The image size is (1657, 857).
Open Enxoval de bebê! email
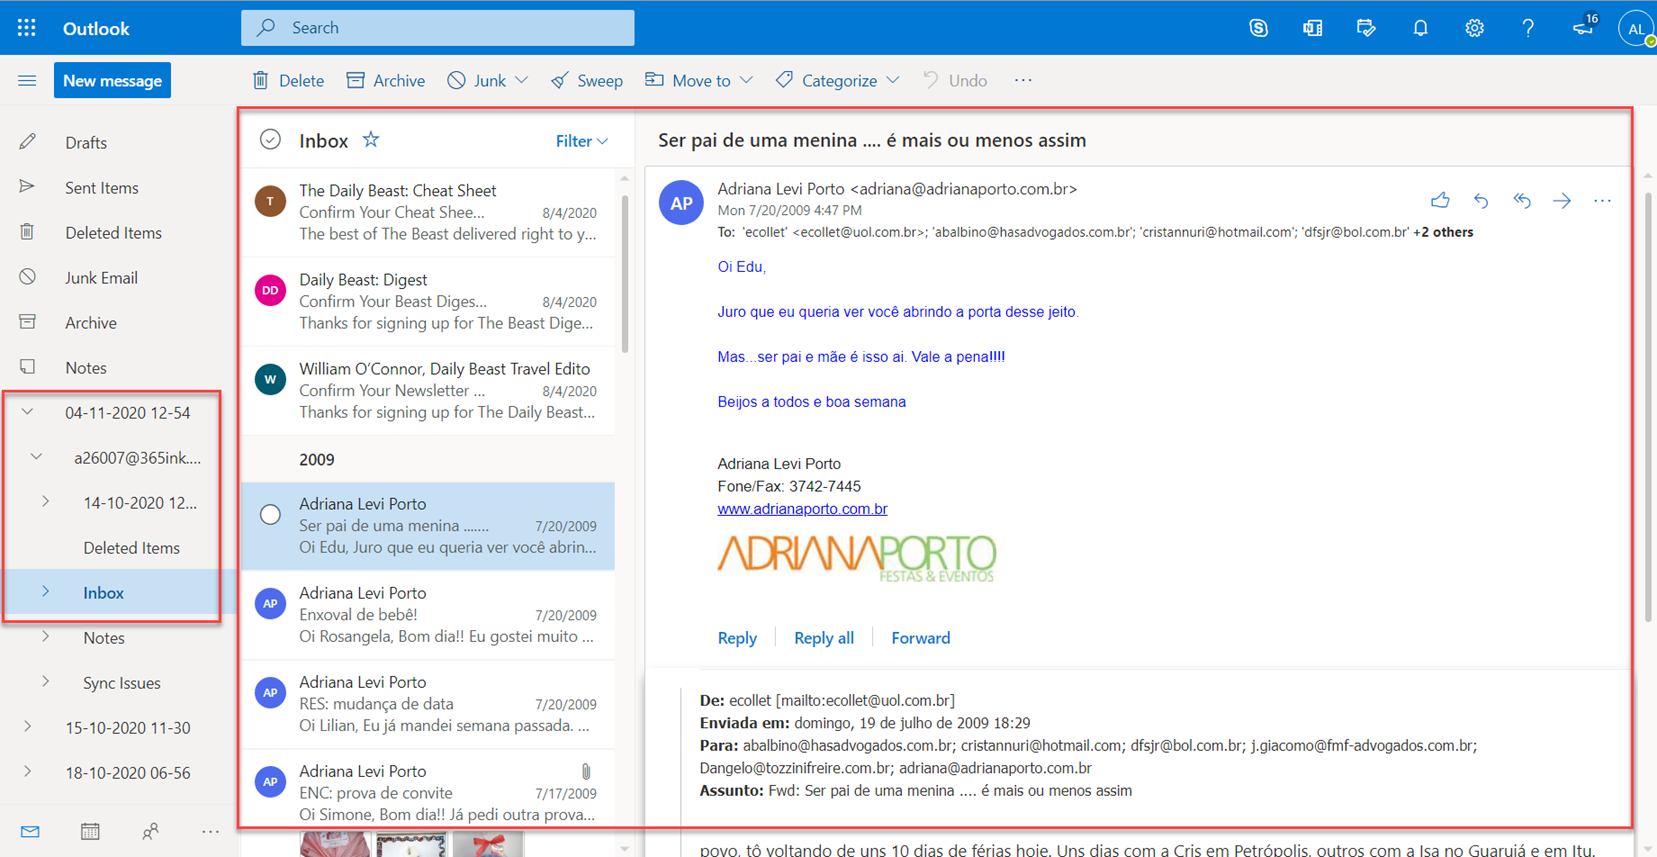428,615
